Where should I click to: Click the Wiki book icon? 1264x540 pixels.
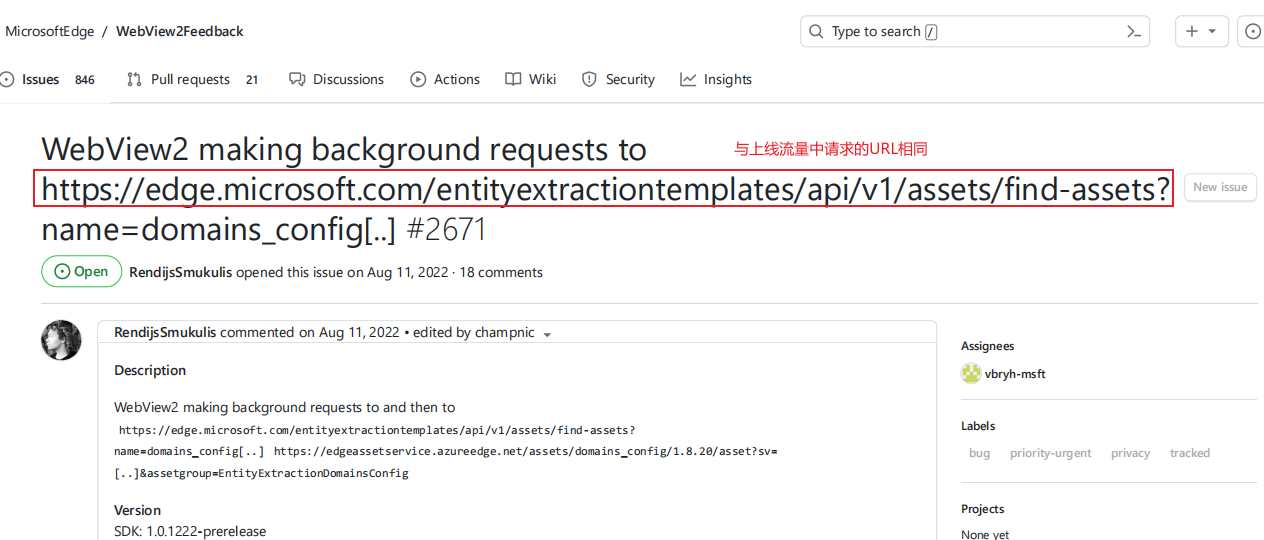click(513, 79)
